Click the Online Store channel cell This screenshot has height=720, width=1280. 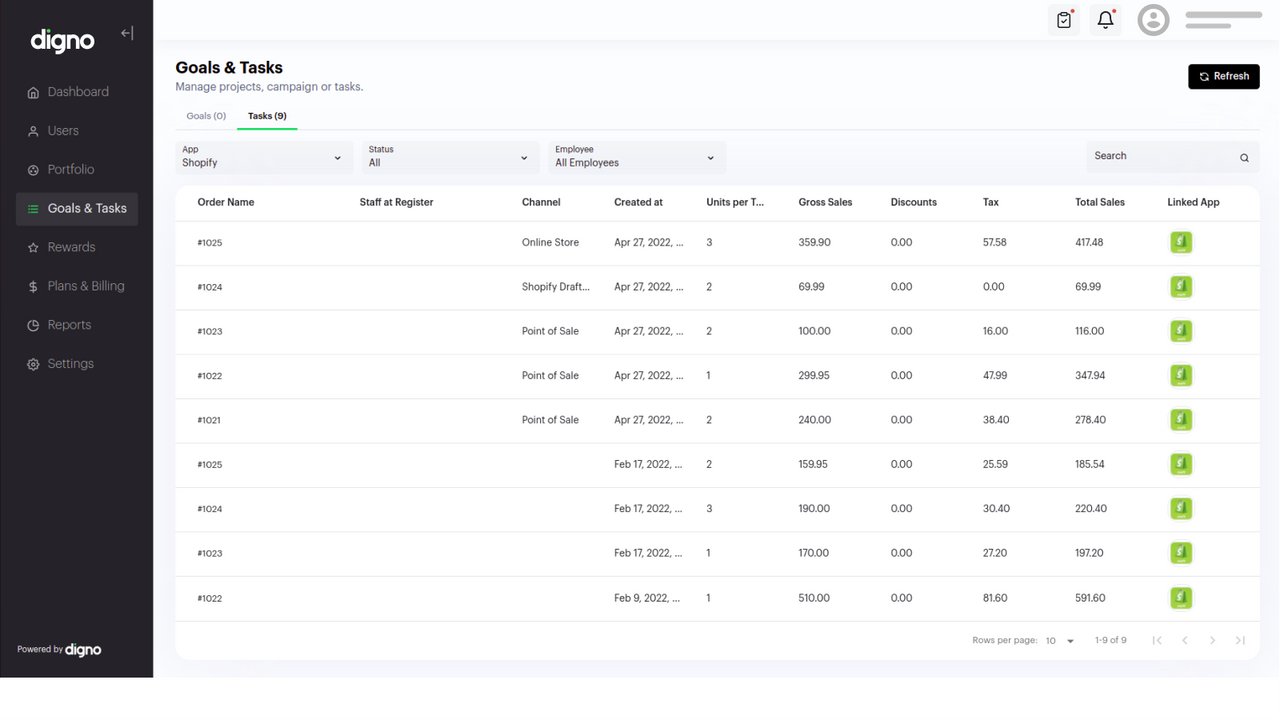click(550, 242)
